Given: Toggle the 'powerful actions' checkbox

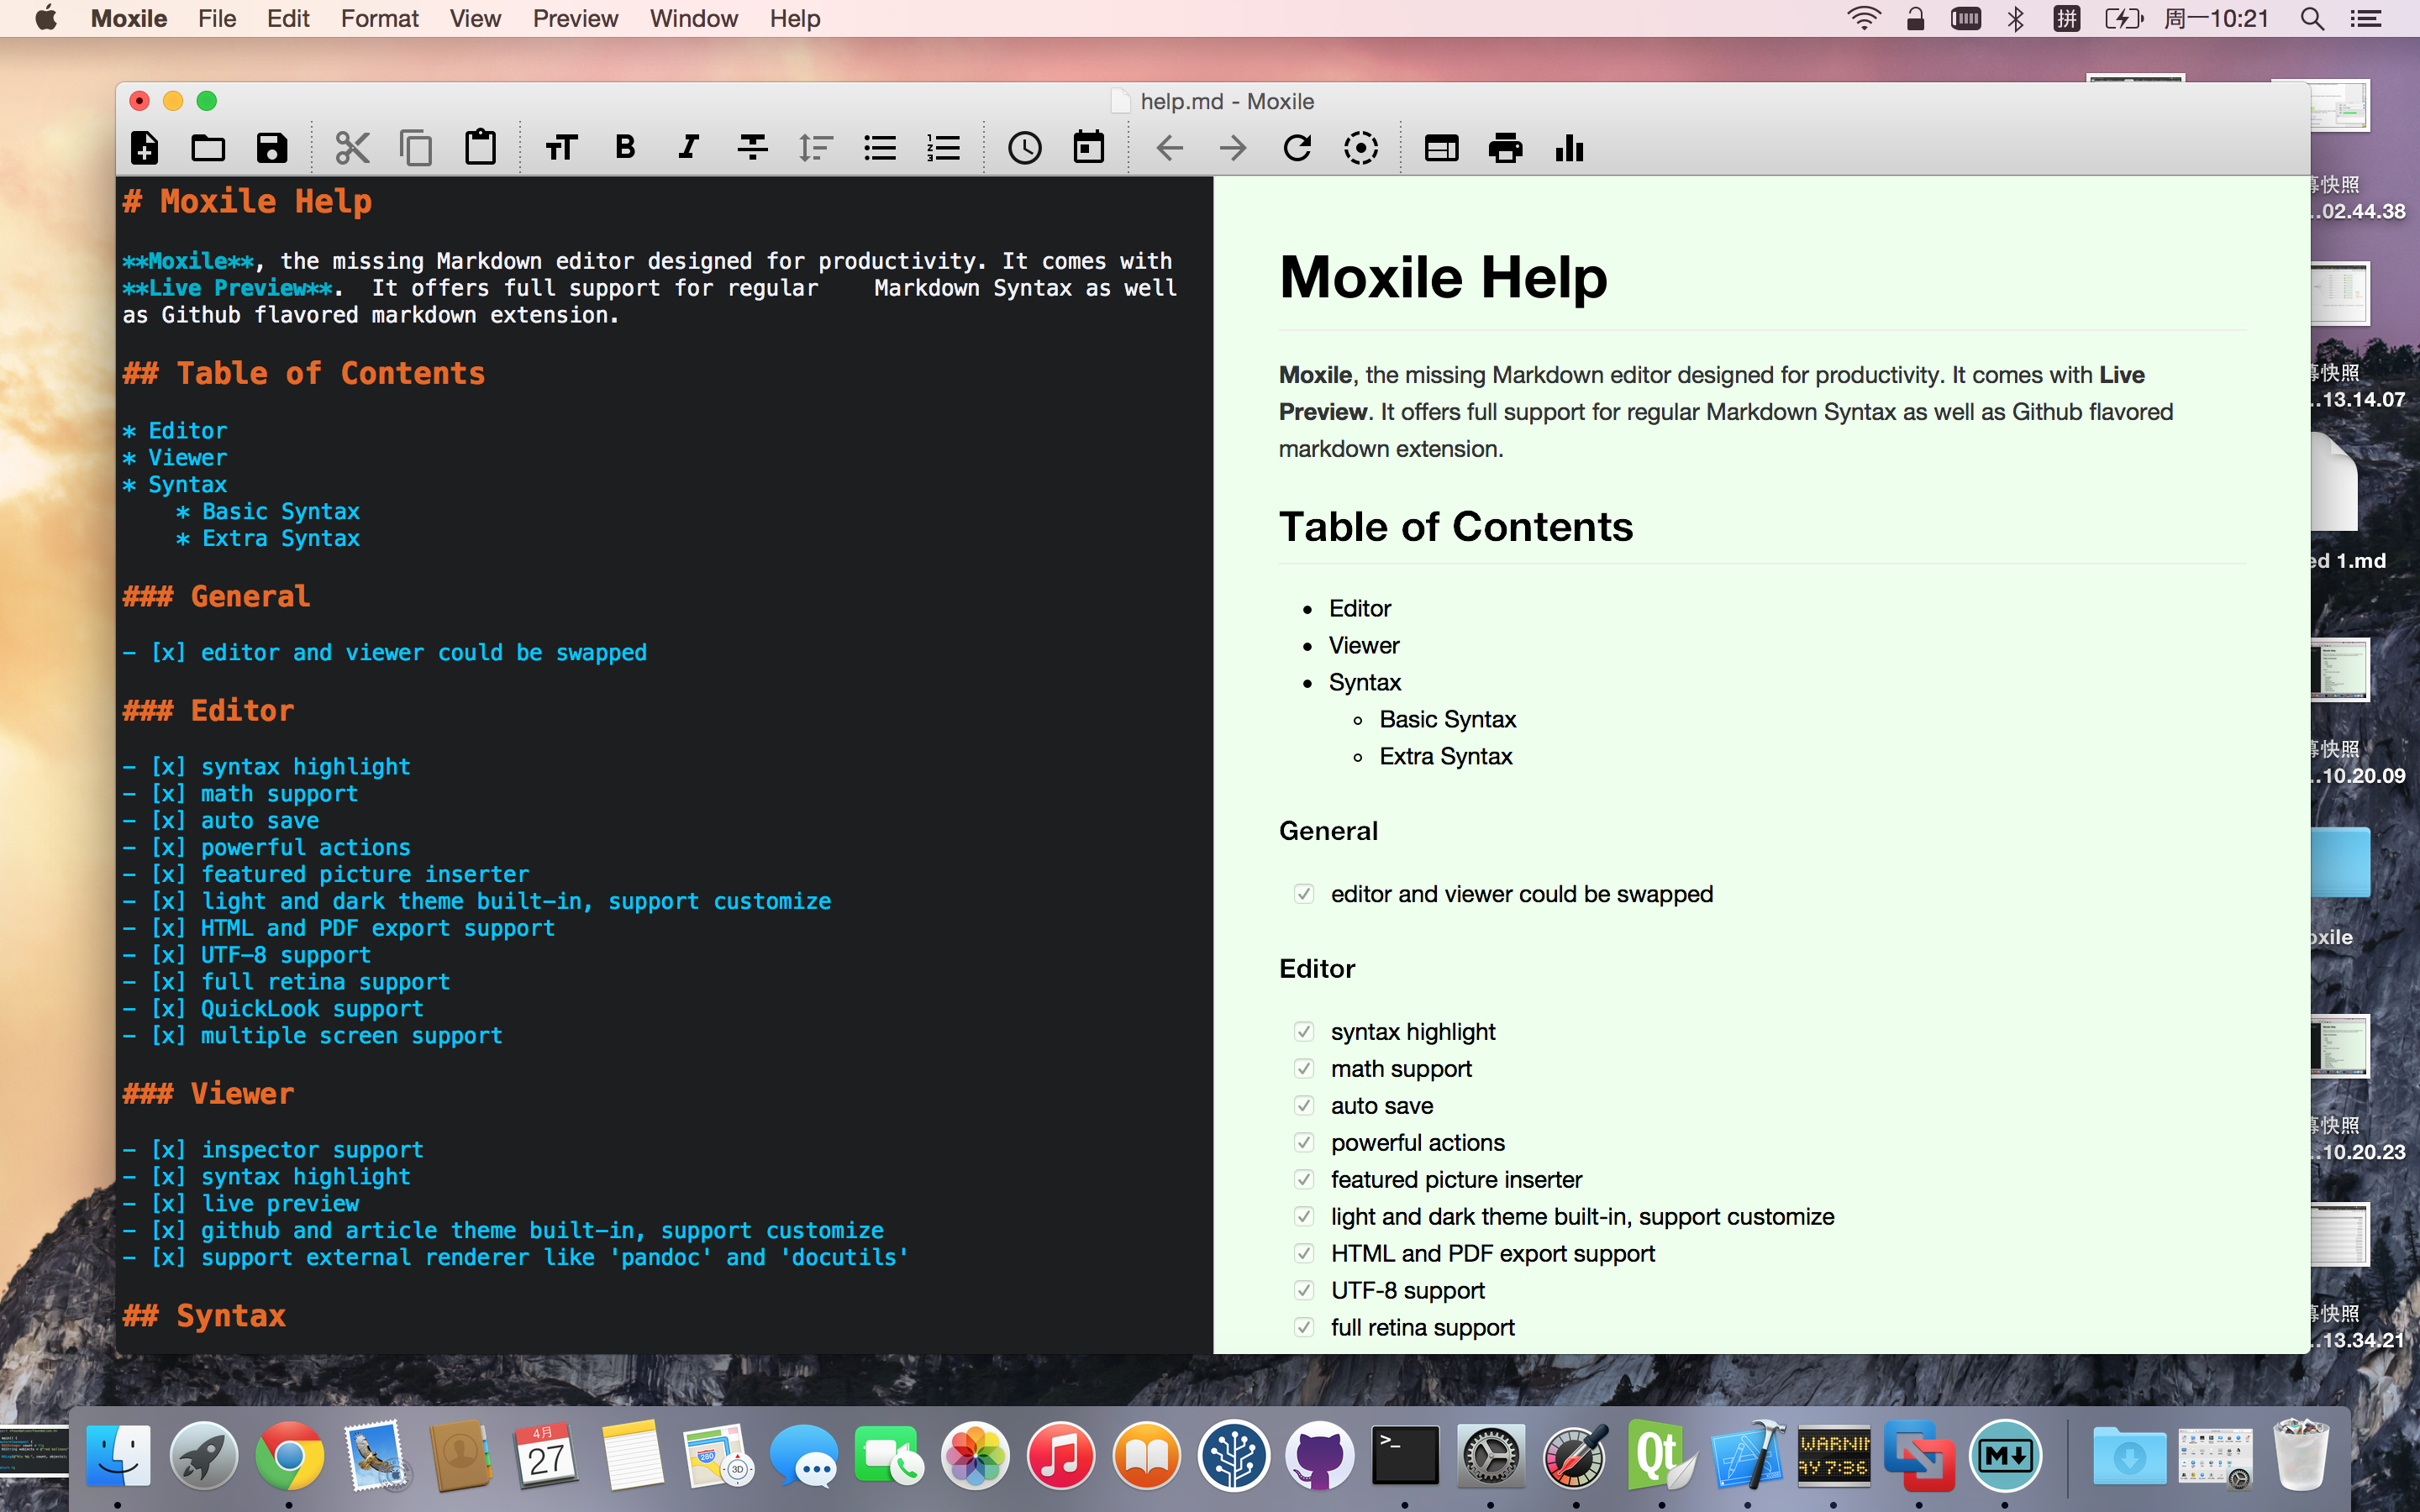Looking at the screenshot, I should point(1304,1142).
